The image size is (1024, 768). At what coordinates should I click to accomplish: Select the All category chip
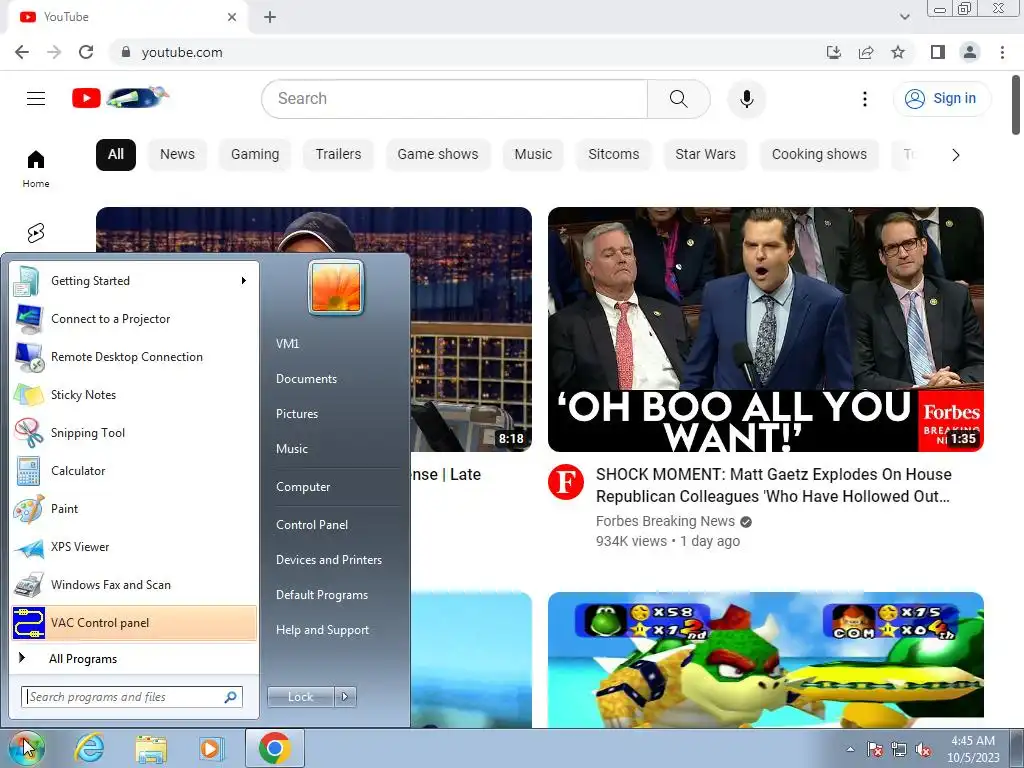click(x=116, y=155)
